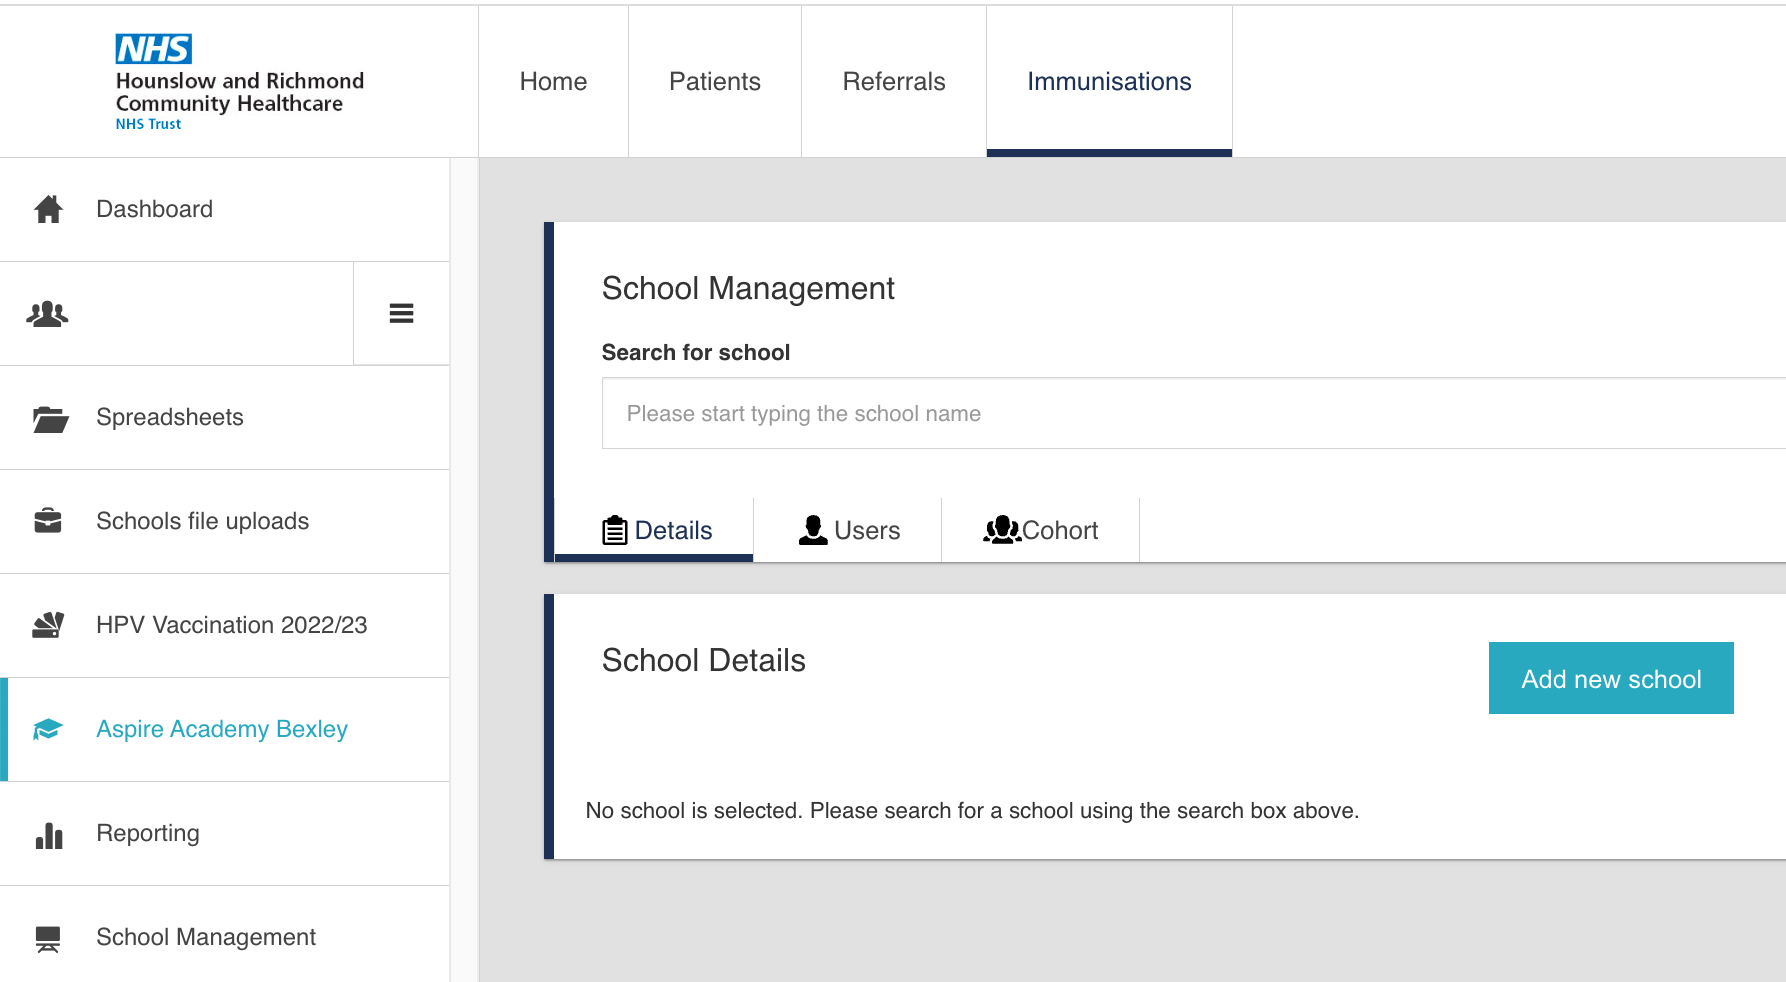
Task: Click the Schools file uploads briefcase icon
Action: click(x=48, y=521)
